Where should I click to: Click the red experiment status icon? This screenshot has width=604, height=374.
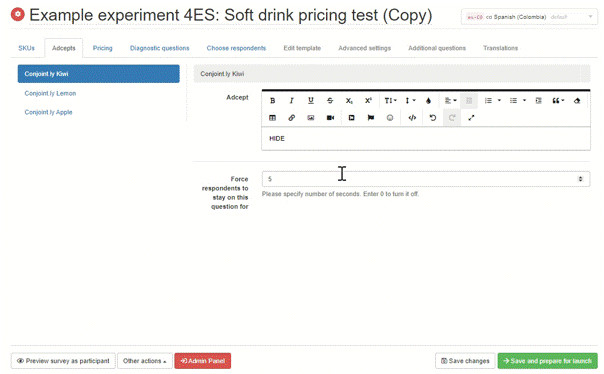click(17, 14)
